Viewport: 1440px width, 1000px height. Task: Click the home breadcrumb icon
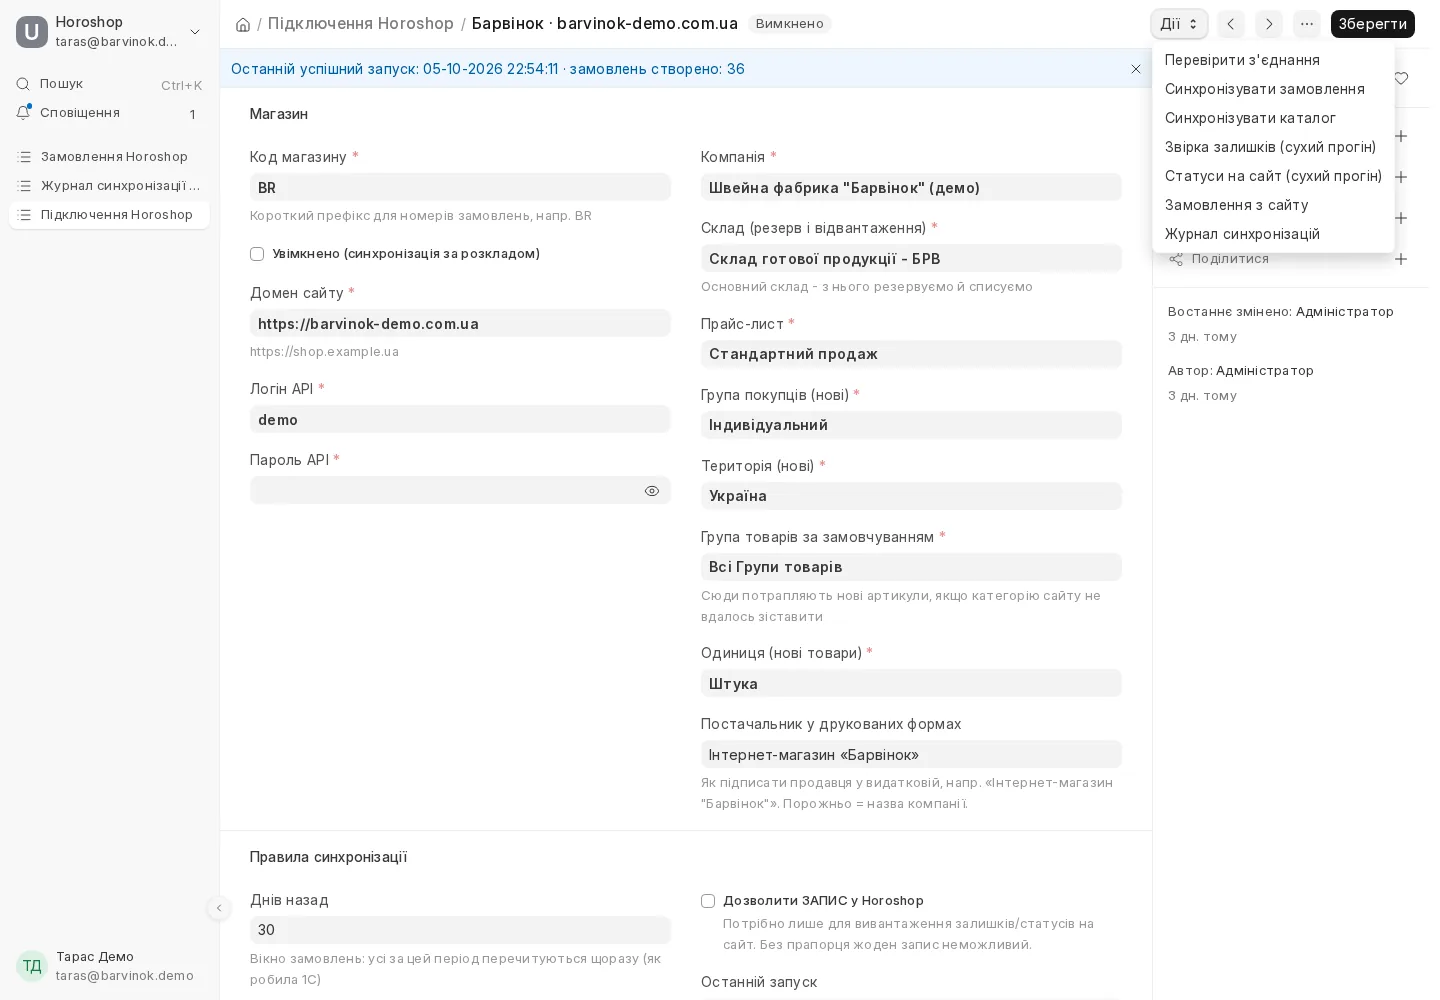(242, 24)
